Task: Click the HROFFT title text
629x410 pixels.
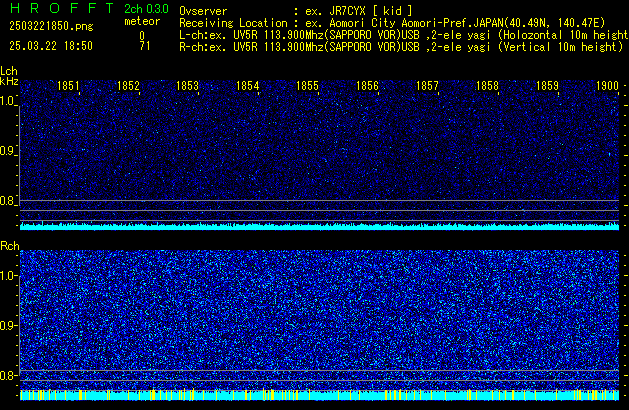Action: 62,8
